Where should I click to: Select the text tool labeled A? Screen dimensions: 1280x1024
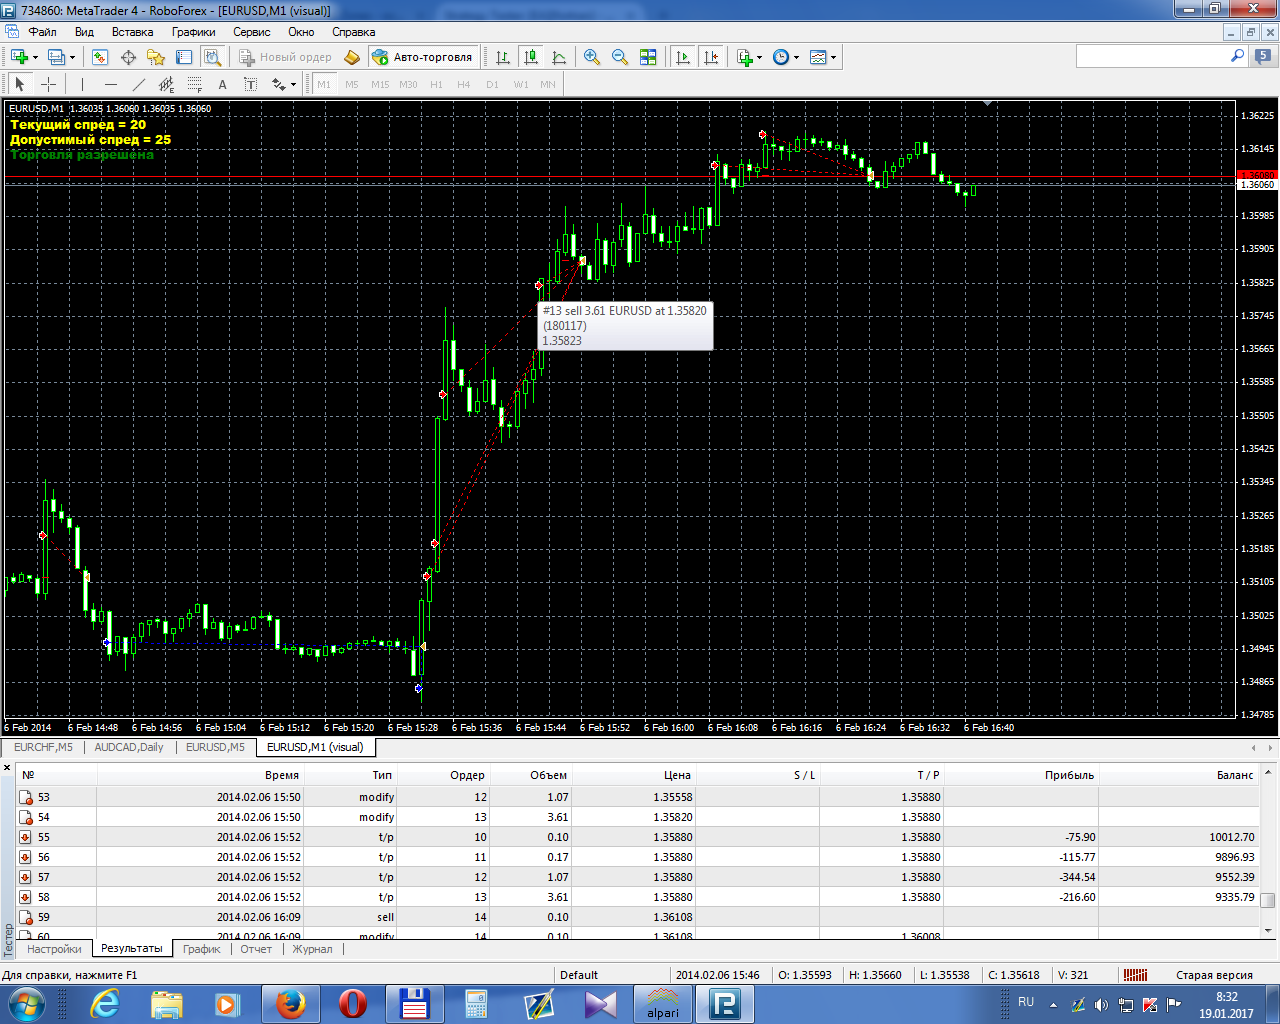click(222, 84)
